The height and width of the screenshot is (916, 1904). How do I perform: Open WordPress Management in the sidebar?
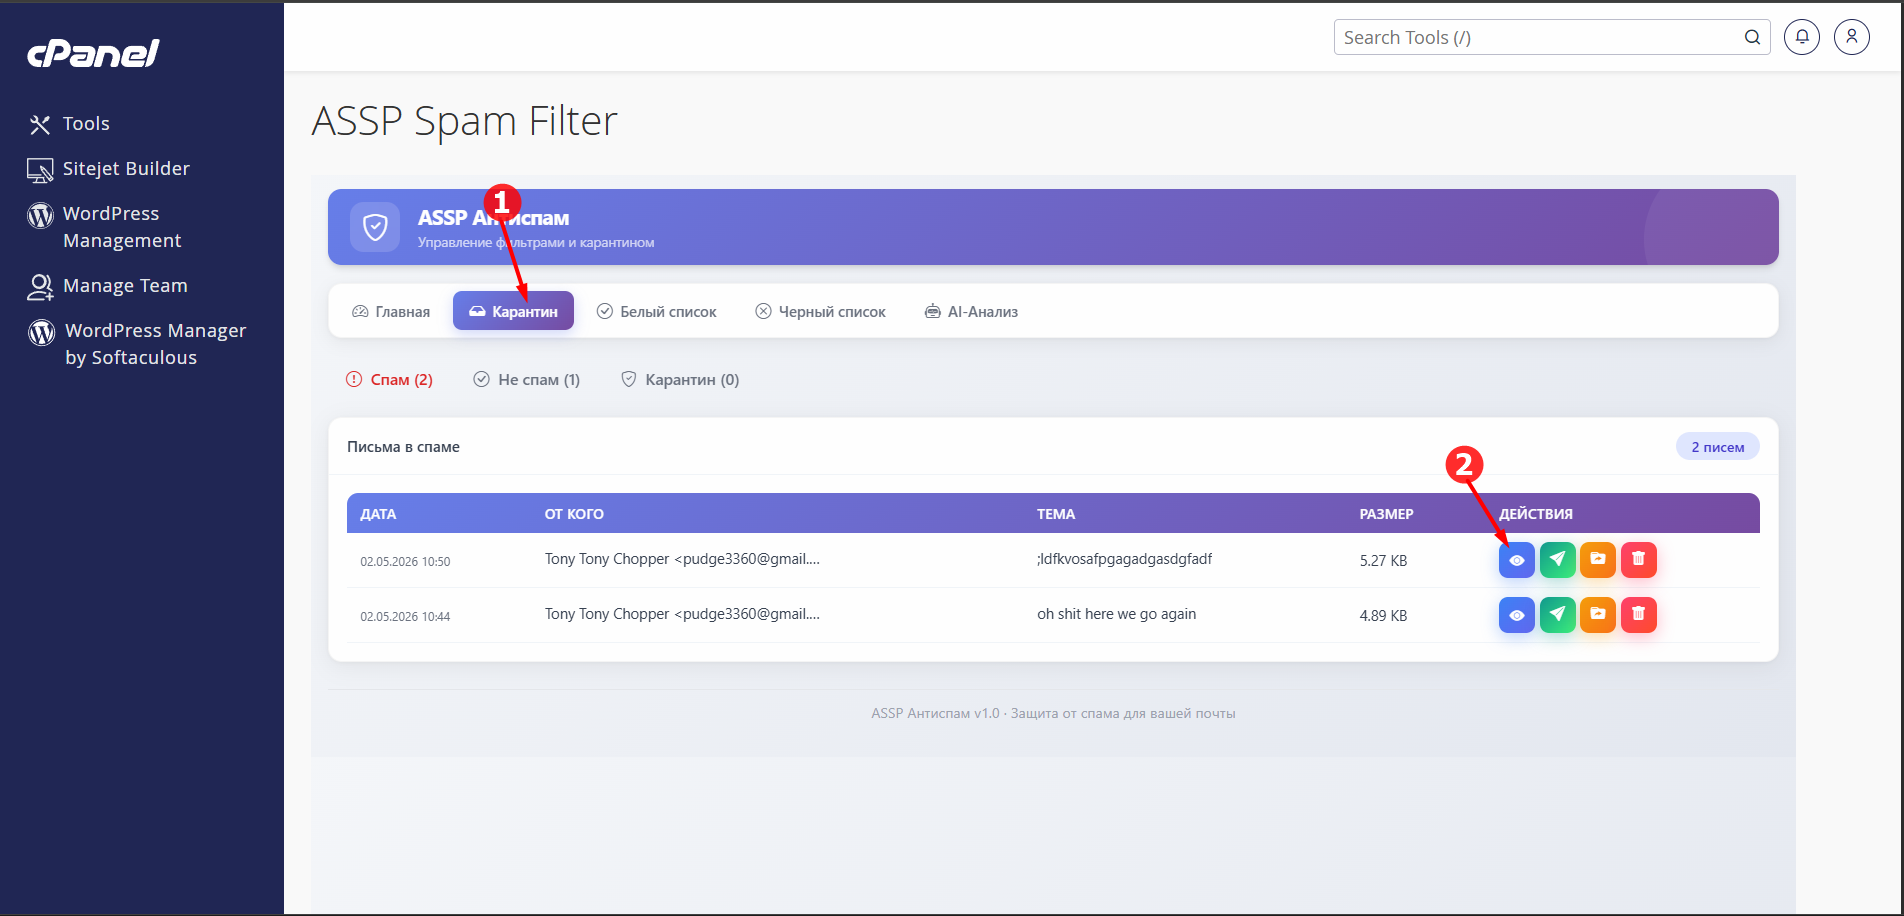105,227
